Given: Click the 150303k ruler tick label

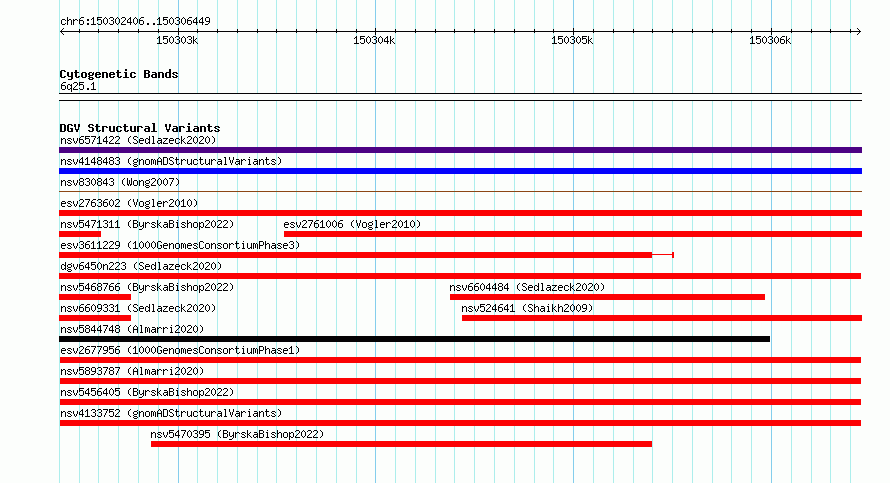Looking at the screenshot, I should (x=177, y=40).
